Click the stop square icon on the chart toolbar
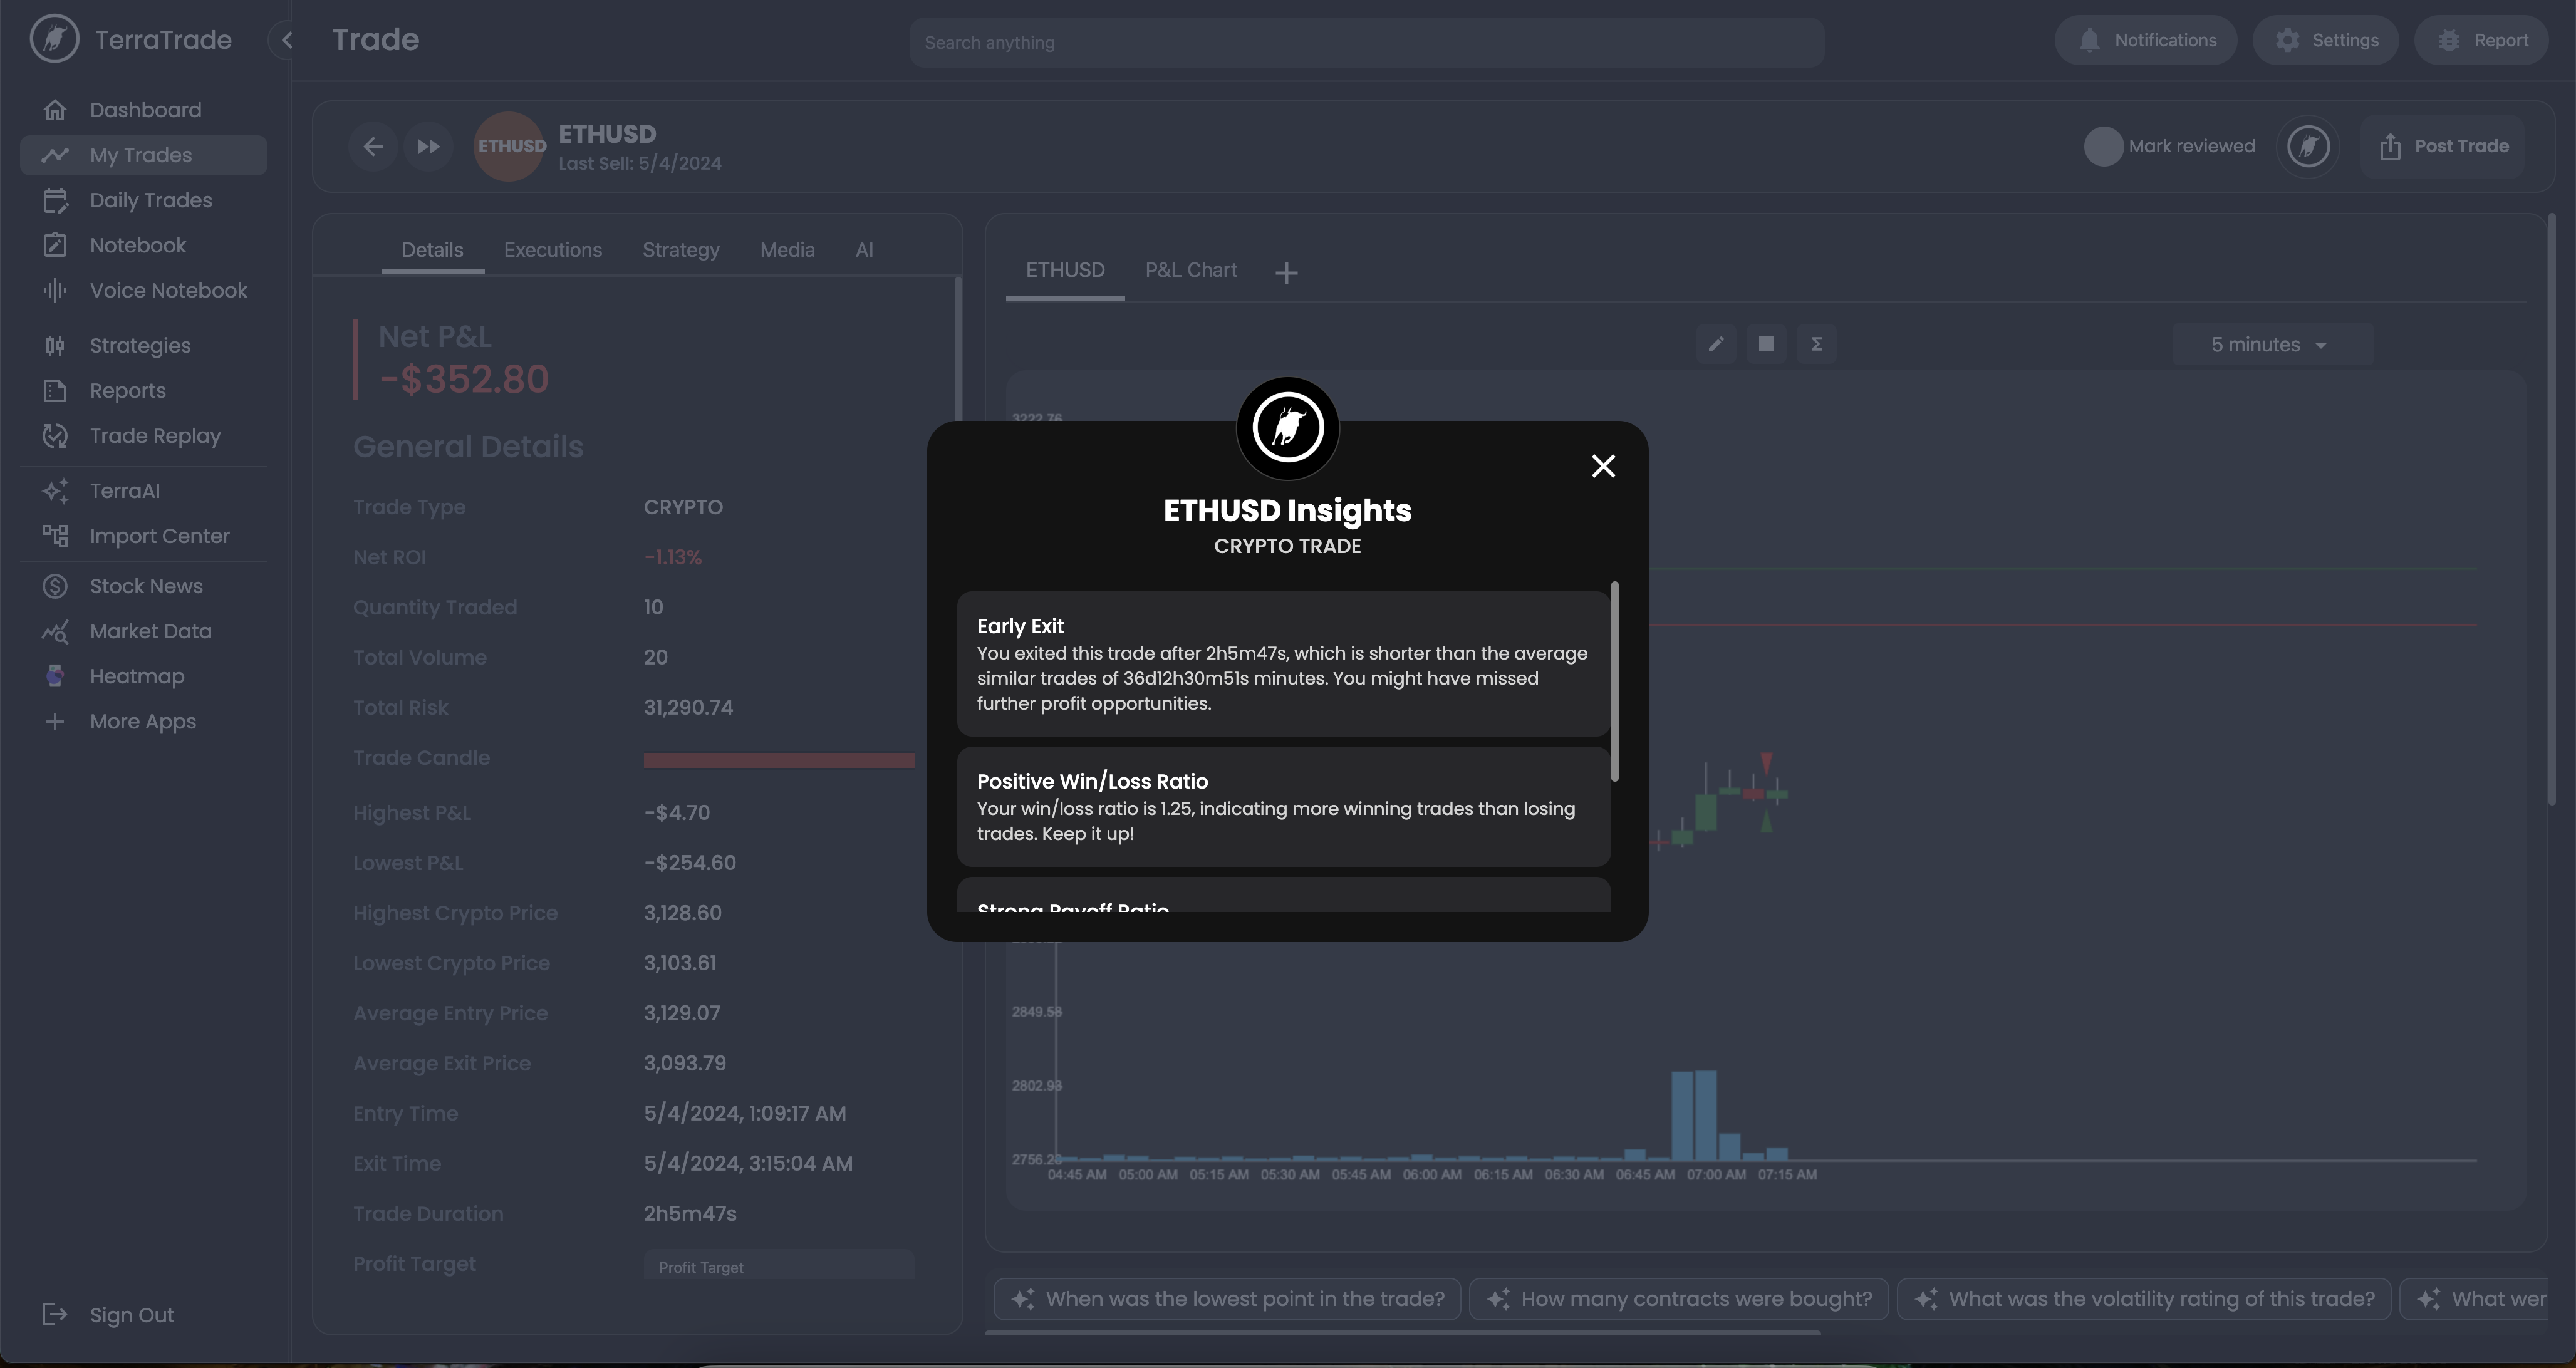This screenshot has height=1368, width=2576. pyautogui.click(x=1767, y=343)
